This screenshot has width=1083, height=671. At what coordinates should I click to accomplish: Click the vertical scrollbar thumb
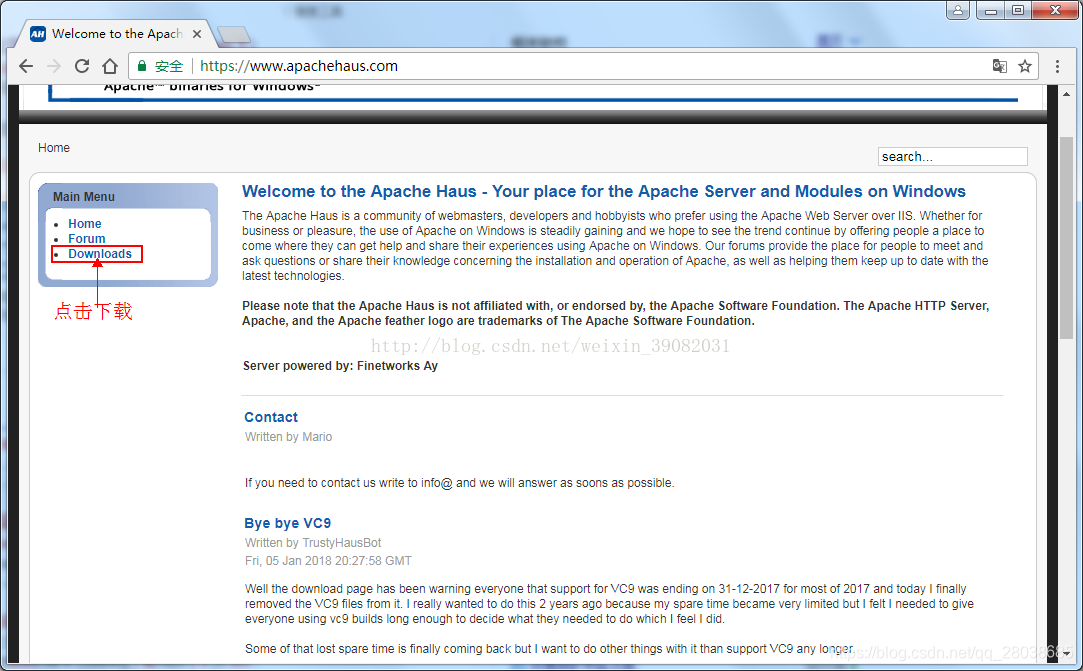pos(1066,238)
